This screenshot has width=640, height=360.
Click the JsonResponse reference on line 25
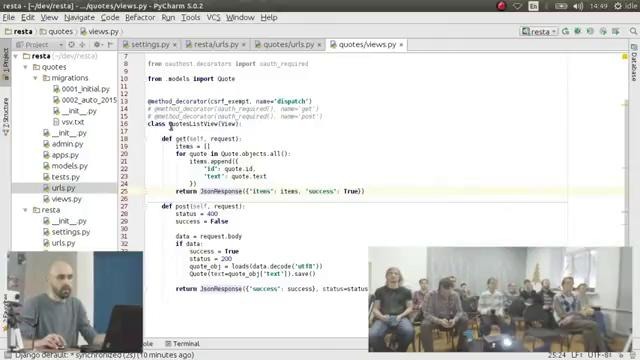(221, 191)
